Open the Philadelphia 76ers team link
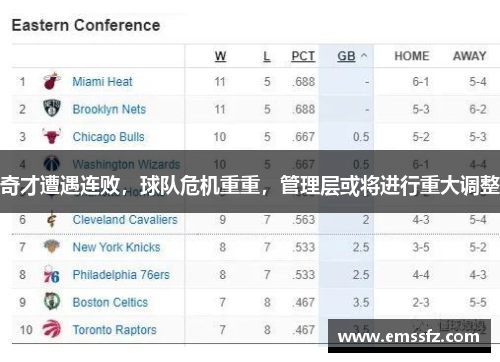The width and height of the screenshot is (500, 362). point(121,275)
